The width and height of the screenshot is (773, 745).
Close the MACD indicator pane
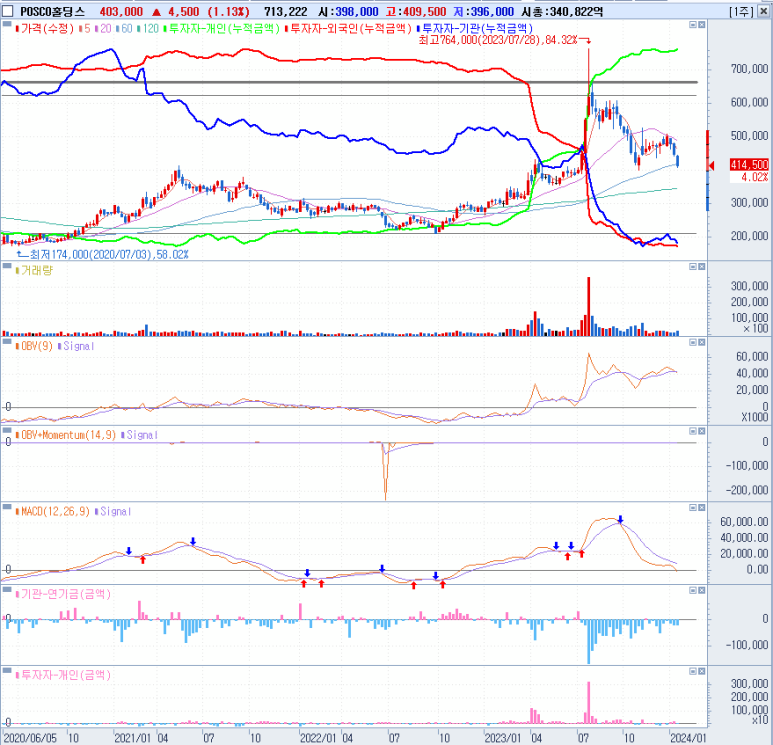(702, 507)
